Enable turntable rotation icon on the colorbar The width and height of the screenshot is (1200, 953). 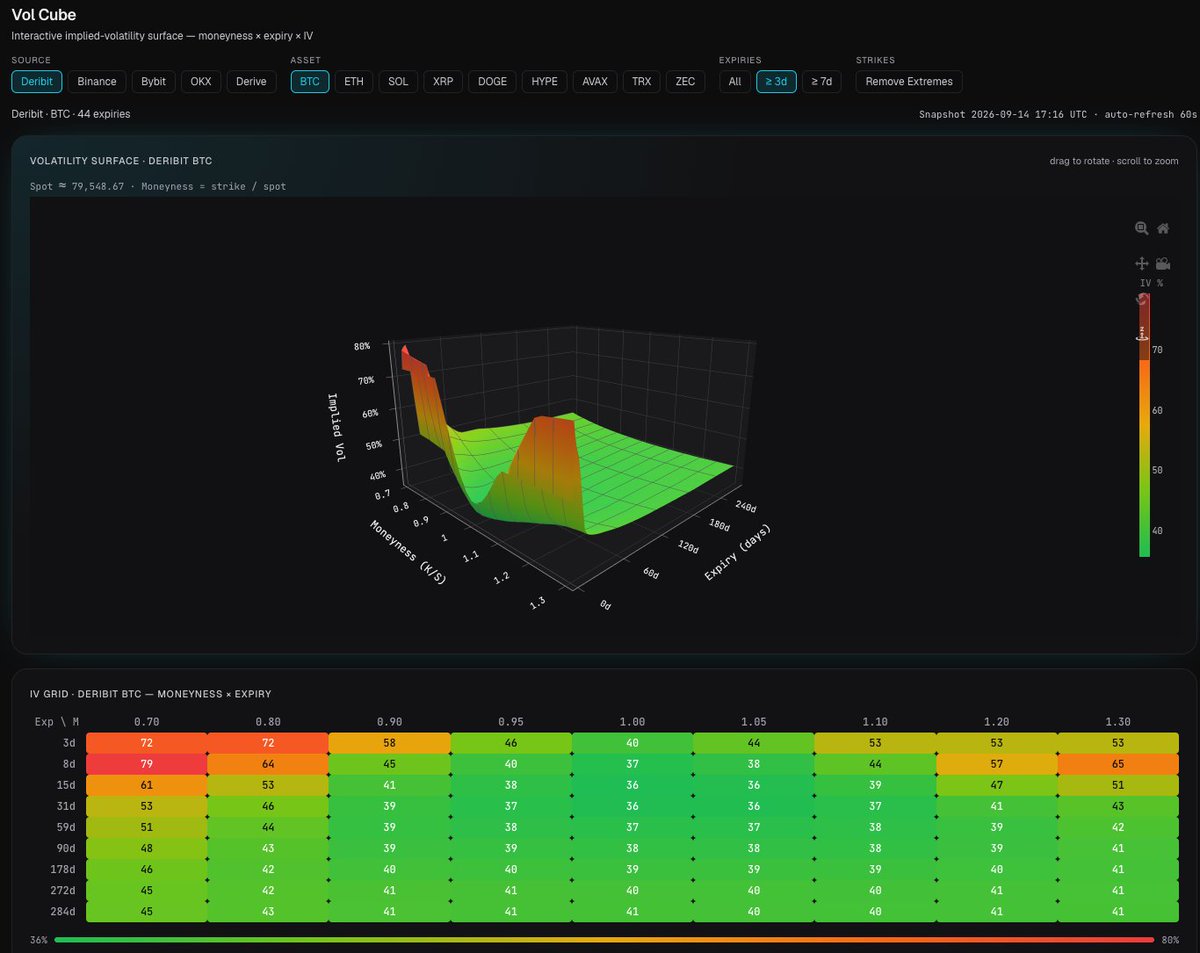1141,334
